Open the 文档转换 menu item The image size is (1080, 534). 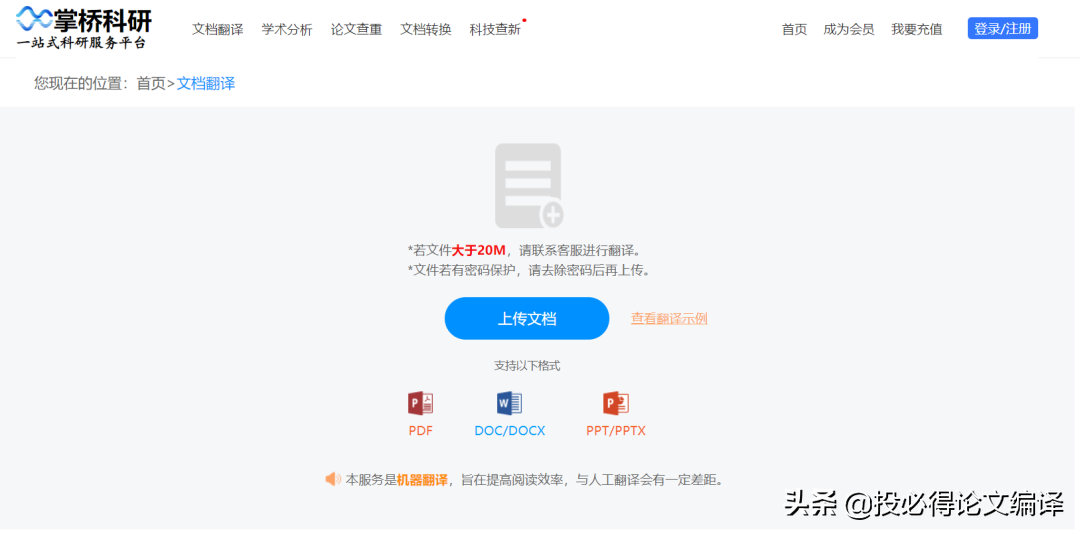[x=426, y=30]
